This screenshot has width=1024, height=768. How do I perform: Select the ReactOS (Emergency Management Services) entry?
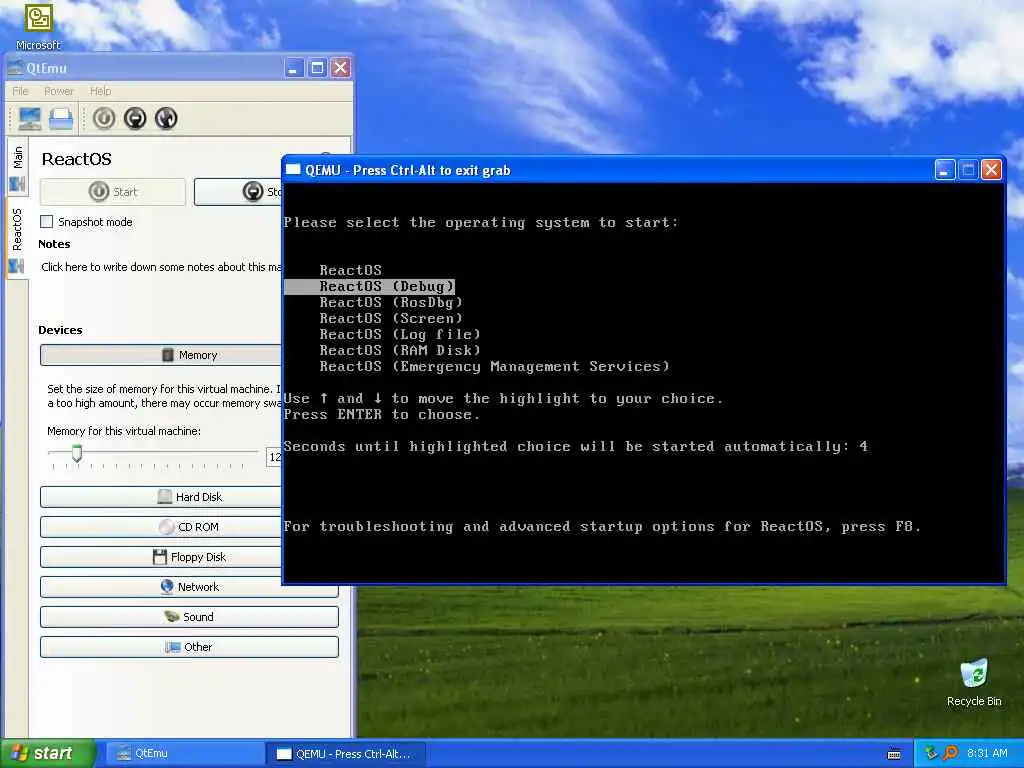coord(494,366)
